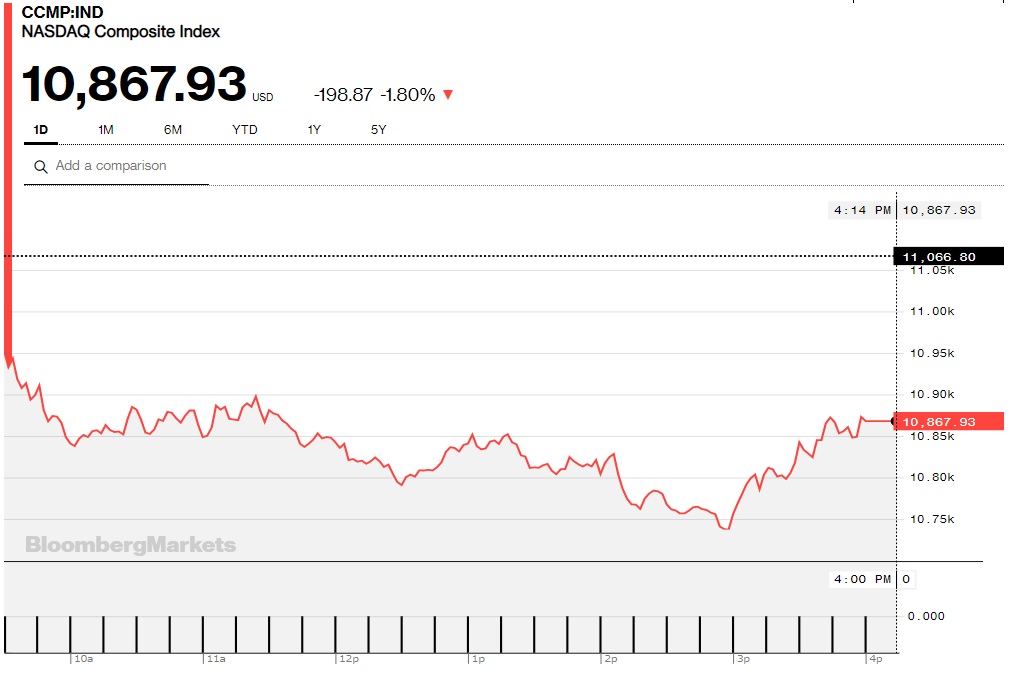This screenshot has width=1010, height=677.
Task: Click the 2p marker on time axis
Action: point(610,660)
